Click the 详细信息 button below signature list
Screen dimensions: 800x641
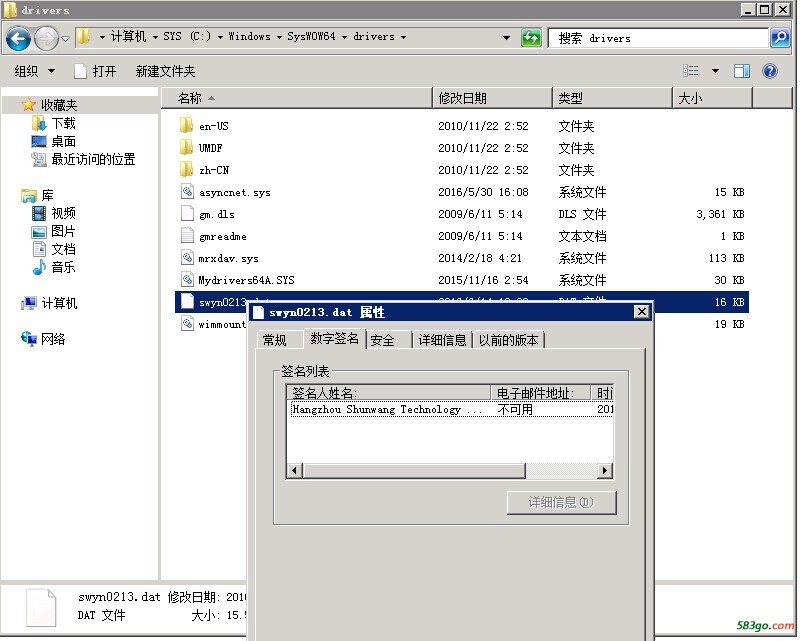[x=560, y=502]
